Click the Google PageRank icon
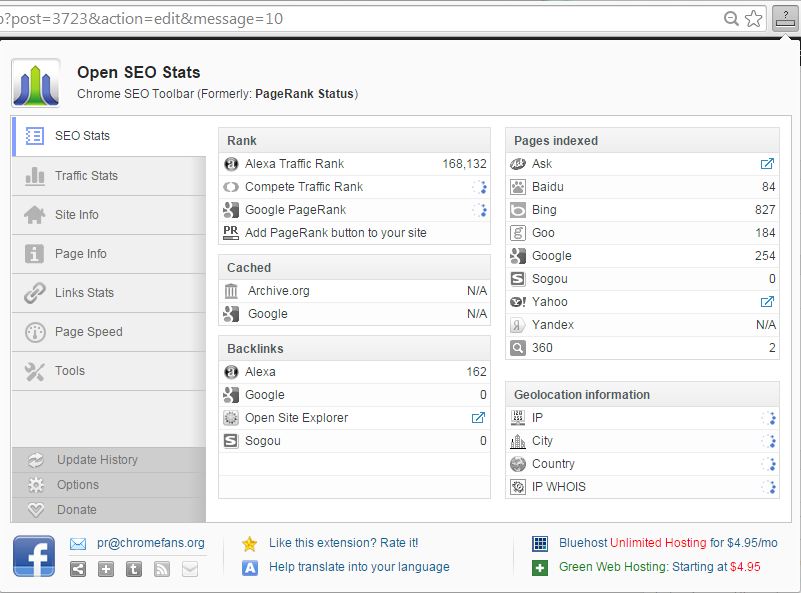 pos(231,210)
